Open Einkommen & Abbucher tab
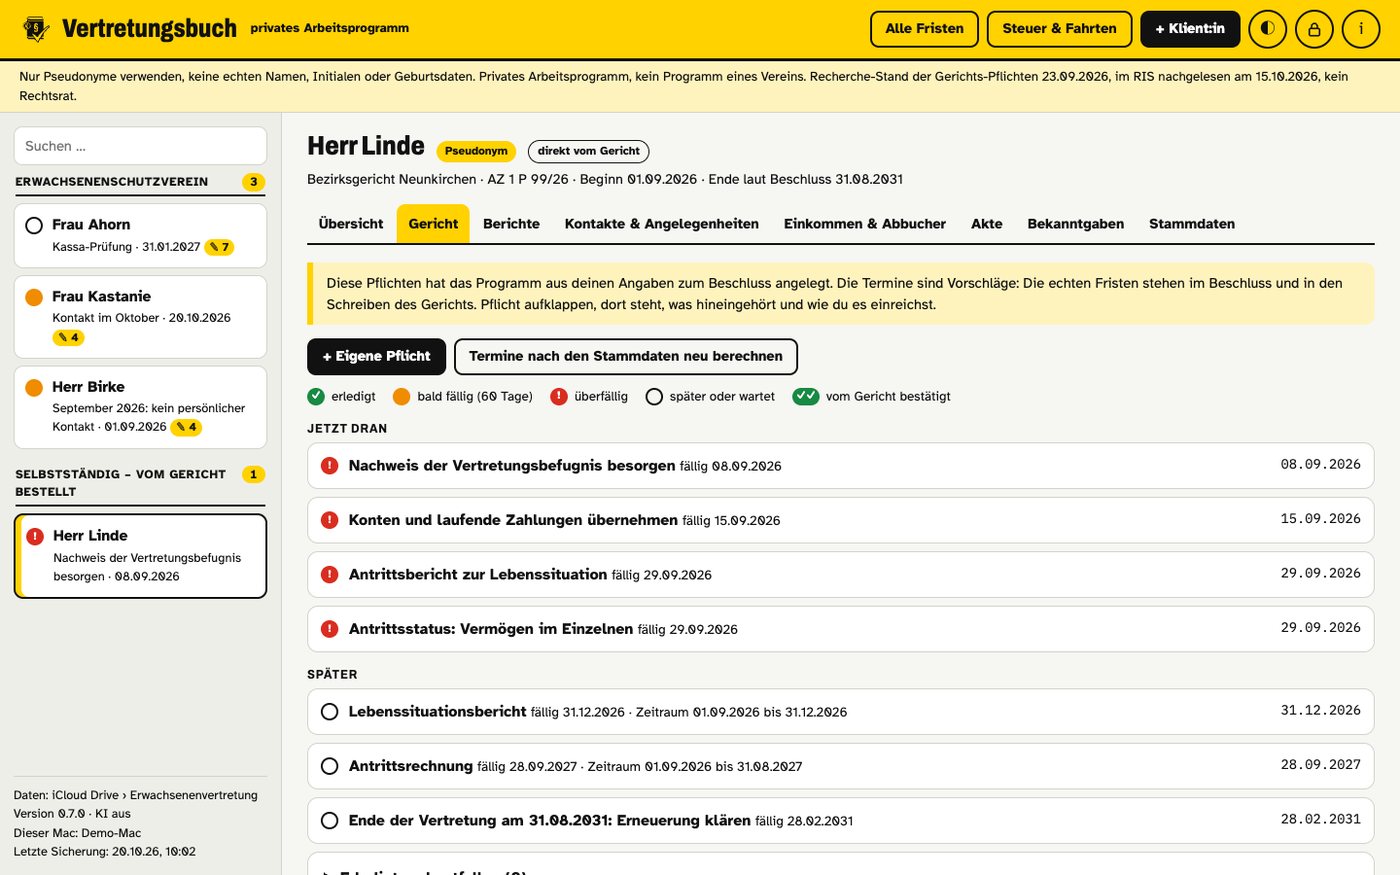 (865, 224)
